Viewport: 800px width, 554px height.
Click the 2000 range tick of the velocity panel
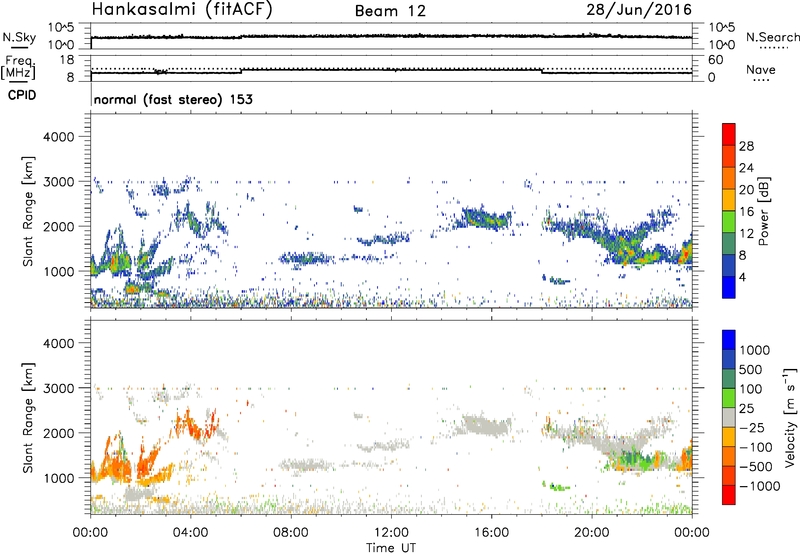pos(58,433)
